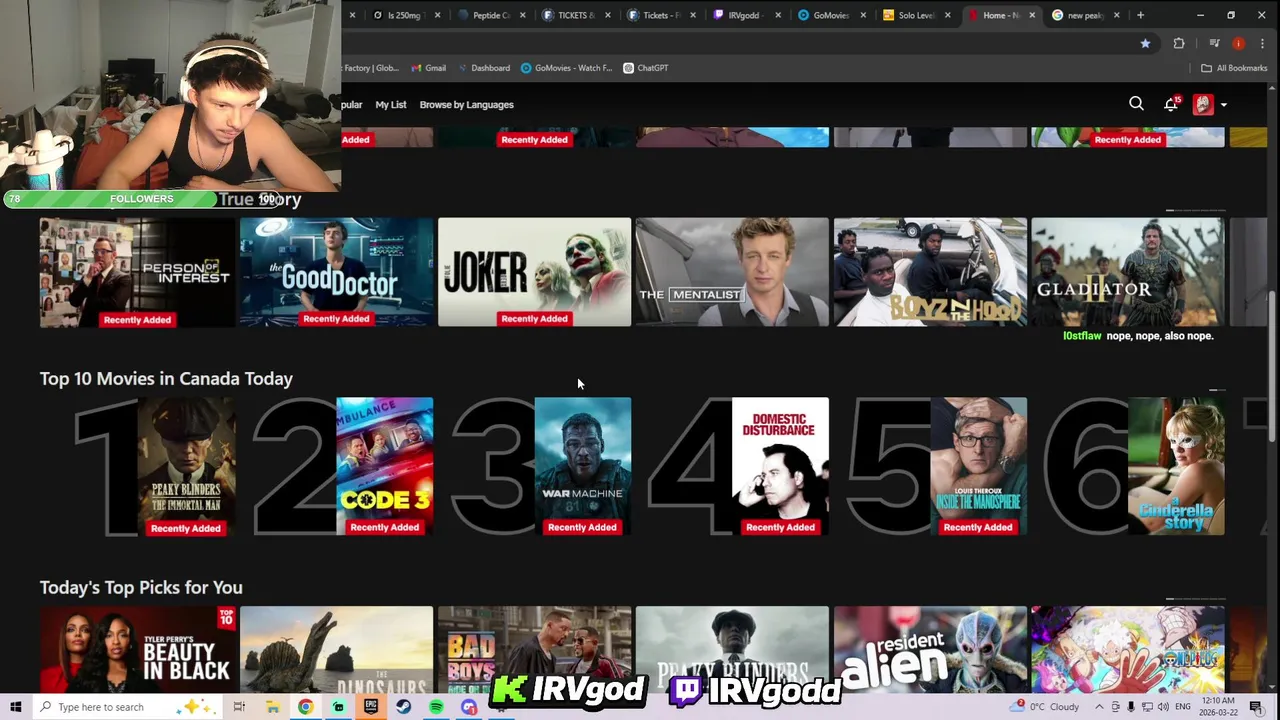Open Task View in the taskbar
Screen dimensions: 1280x720
[239, 707]
